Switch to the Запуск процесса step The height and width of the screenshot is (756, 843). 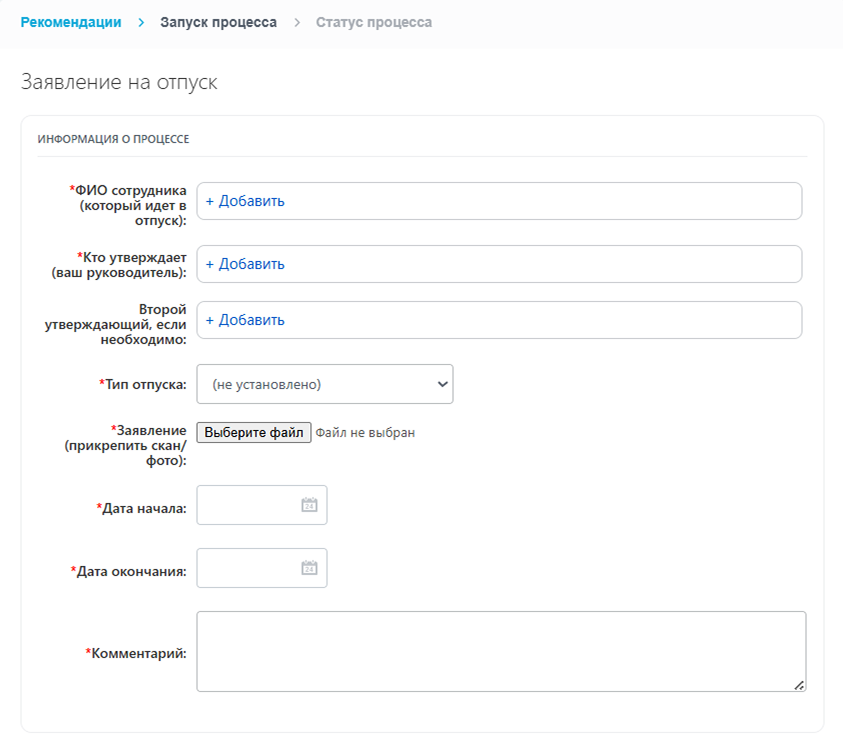tap(218, 22)
